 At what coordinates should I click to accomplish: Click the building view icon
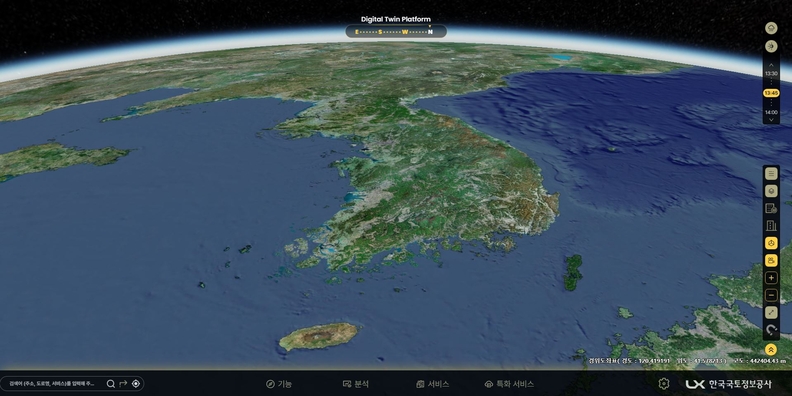tap(771, 226)
